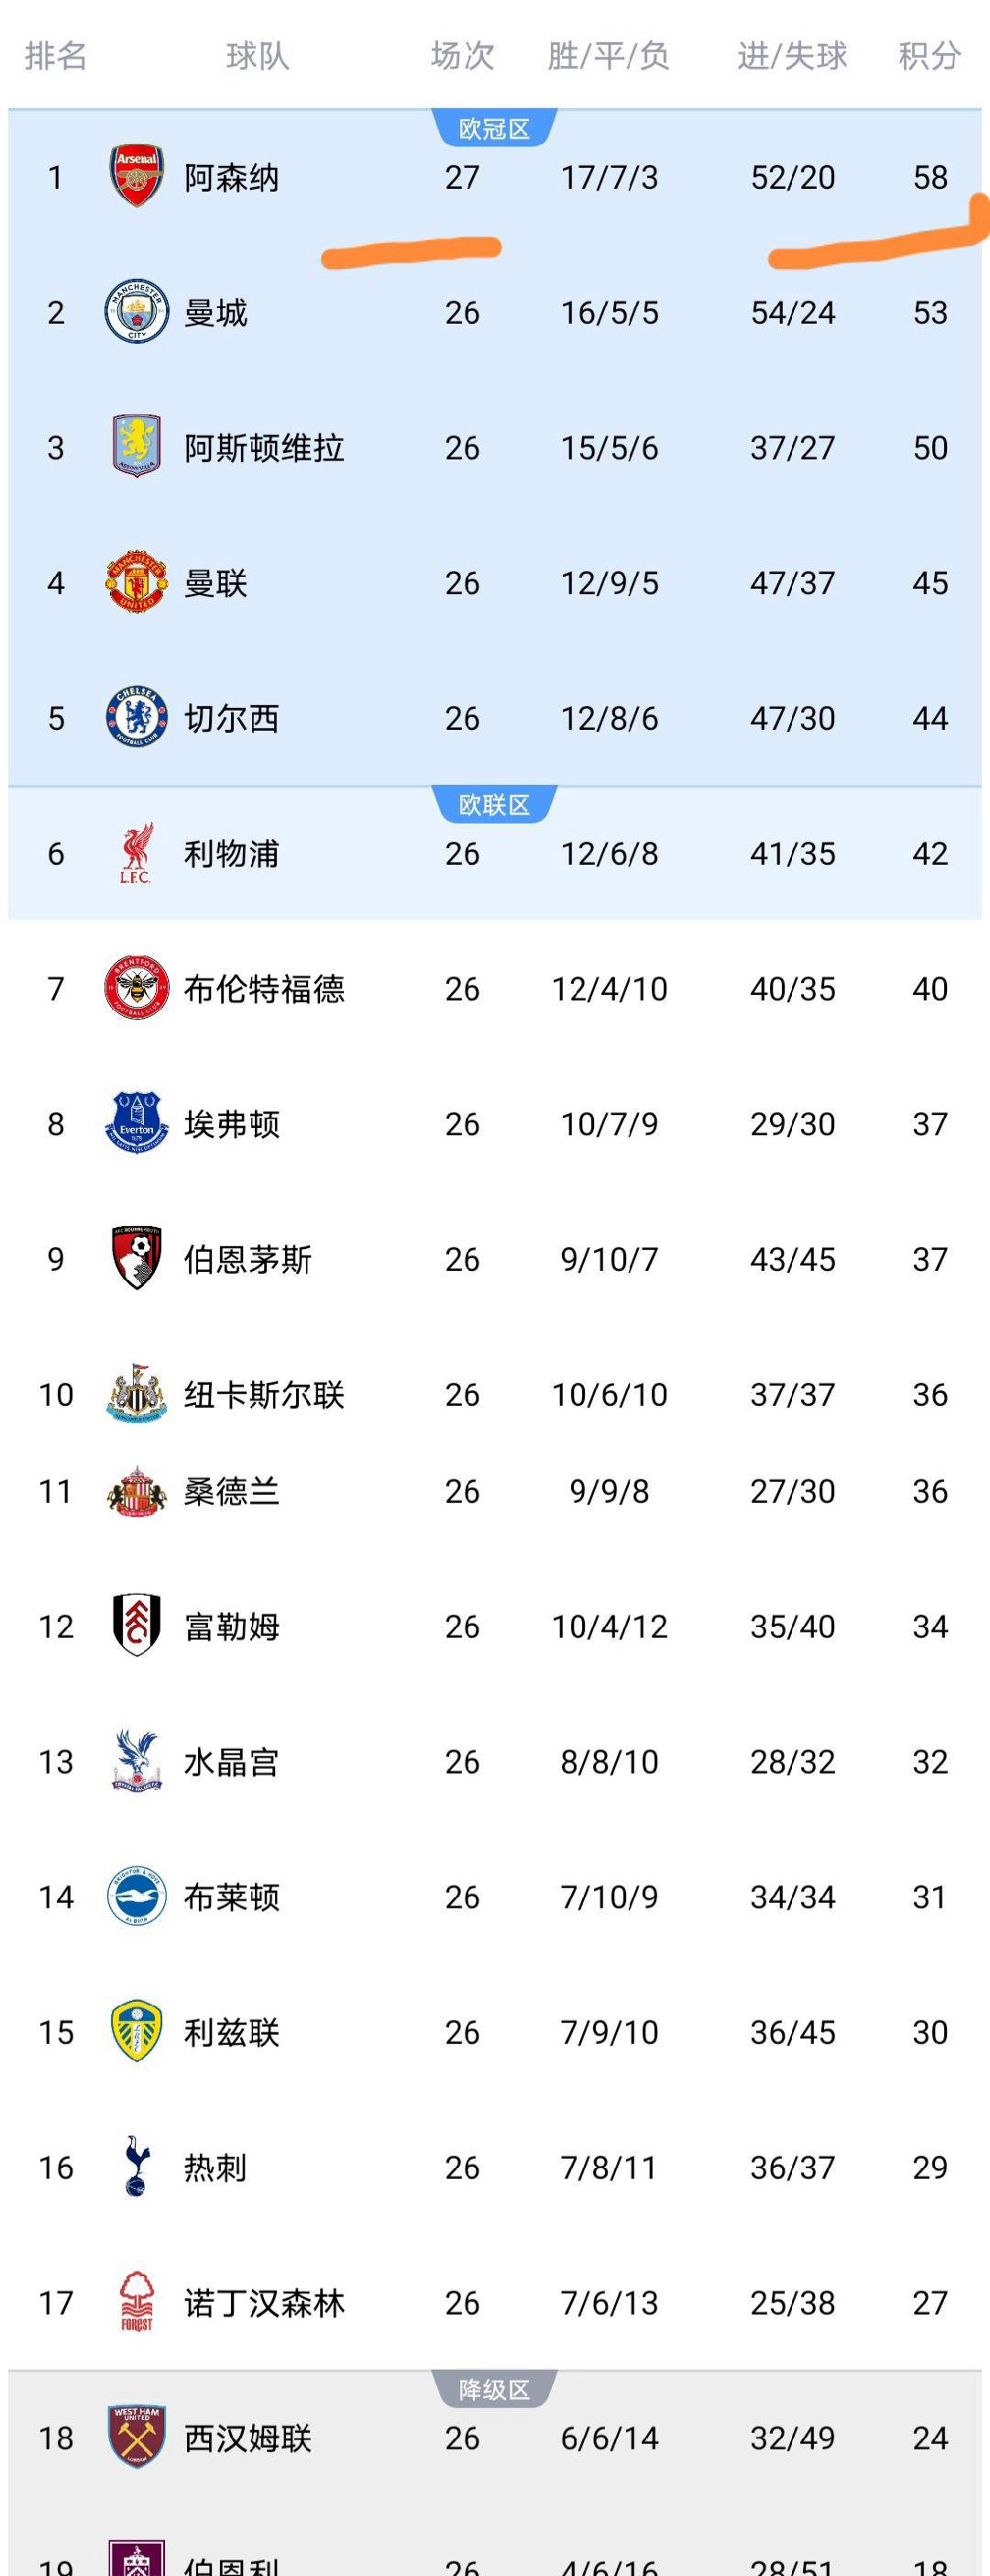Open the Nottingham Forest tree icon

136,2301
